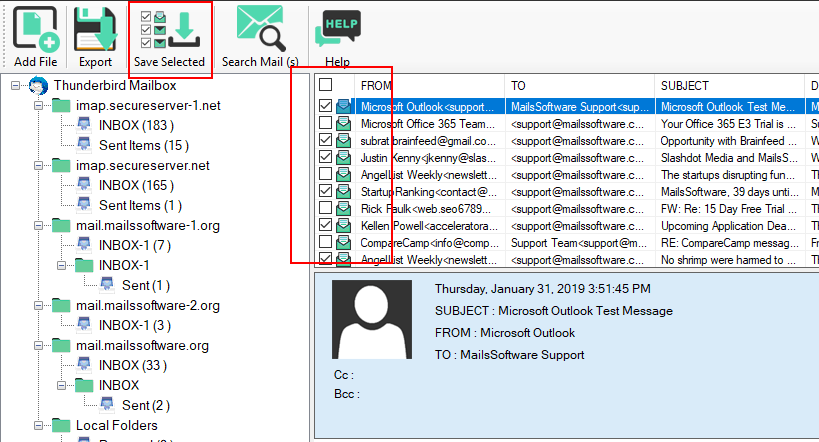Viewport: 819px width, 442px height.
Task: Collapse the mail.mailssoftware.org node
Action: 39,345
